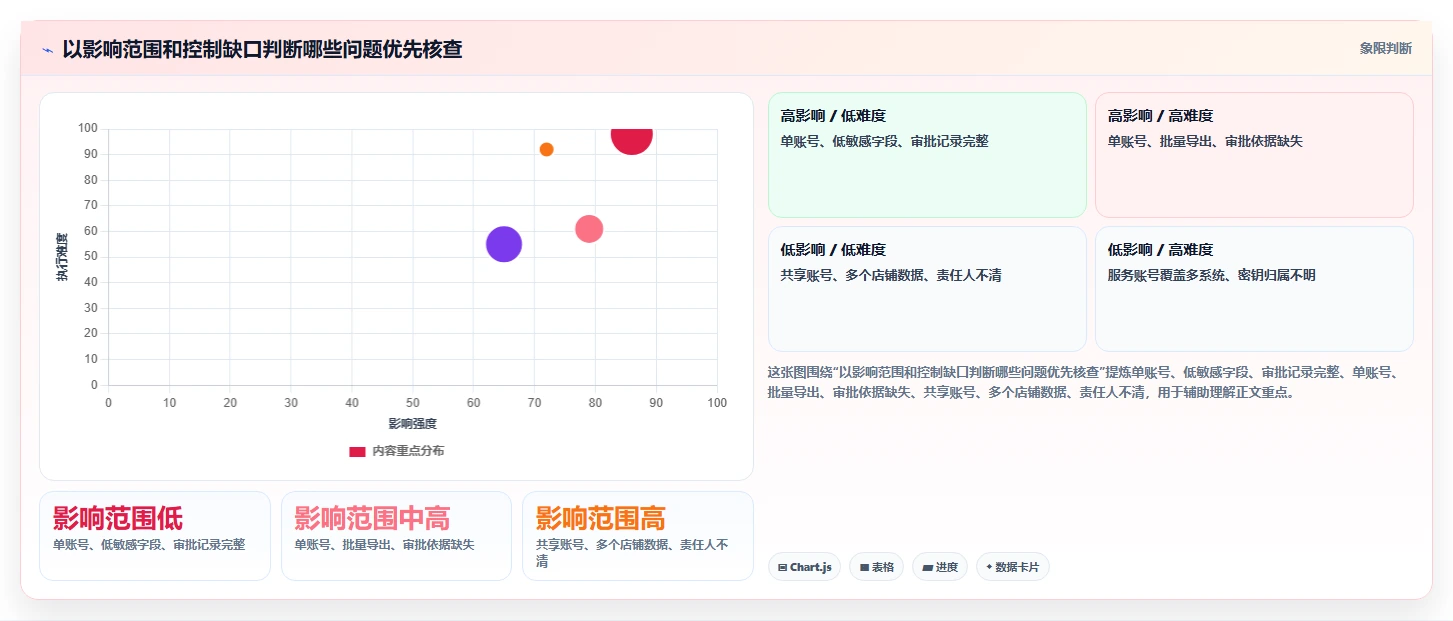The height and width of the screenshot is (621, 1453).
Task: Click the heading 以影响范围和控制缺口判断哪些问题优先核查
Action: click(x=263, y=49)
